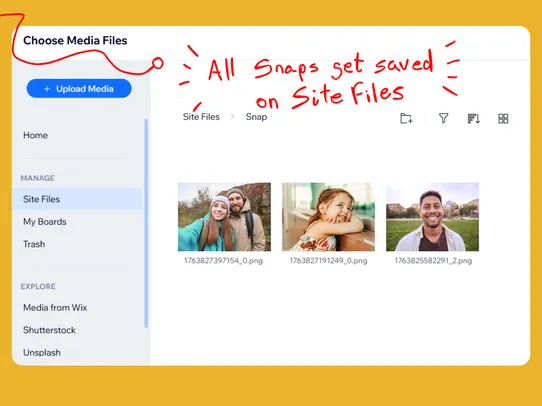Go to Site Files breadcrumb
The width and height of the screenshot is (542, 406).
point(201,117)
